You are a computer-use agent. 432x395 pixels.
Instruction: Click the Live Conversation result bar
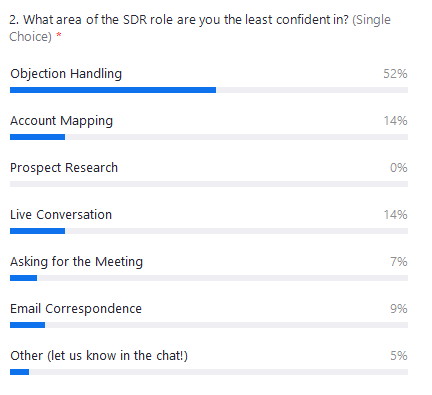pos(209,231)
